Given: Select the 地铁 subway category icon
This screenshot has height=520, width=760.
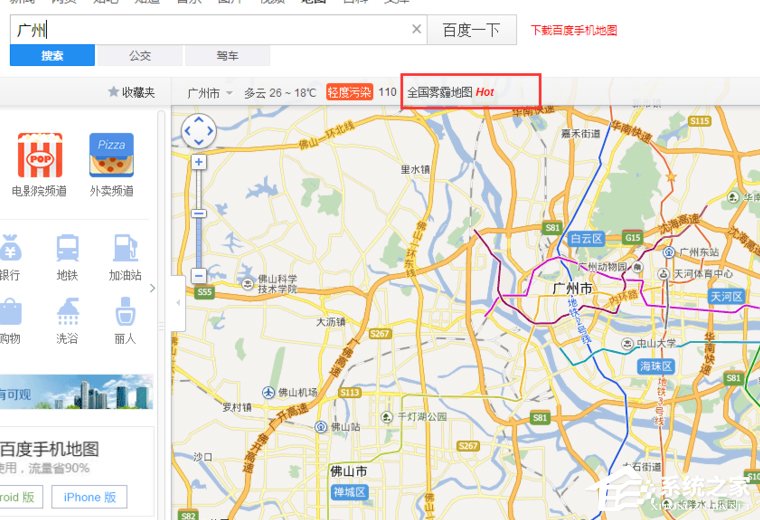Looking at the screenshot, I should (68, 248).
